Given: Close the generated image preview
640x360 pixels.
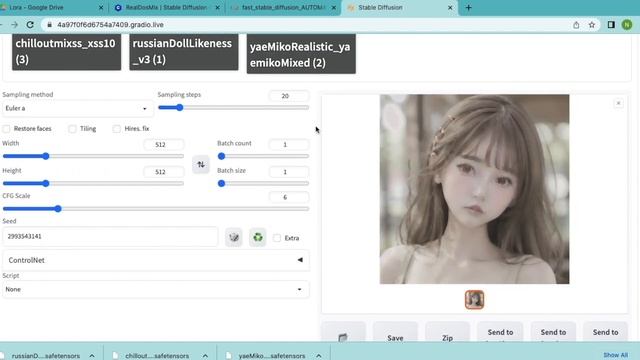Looking at the screenshot, I should click(x=618, y=103).
